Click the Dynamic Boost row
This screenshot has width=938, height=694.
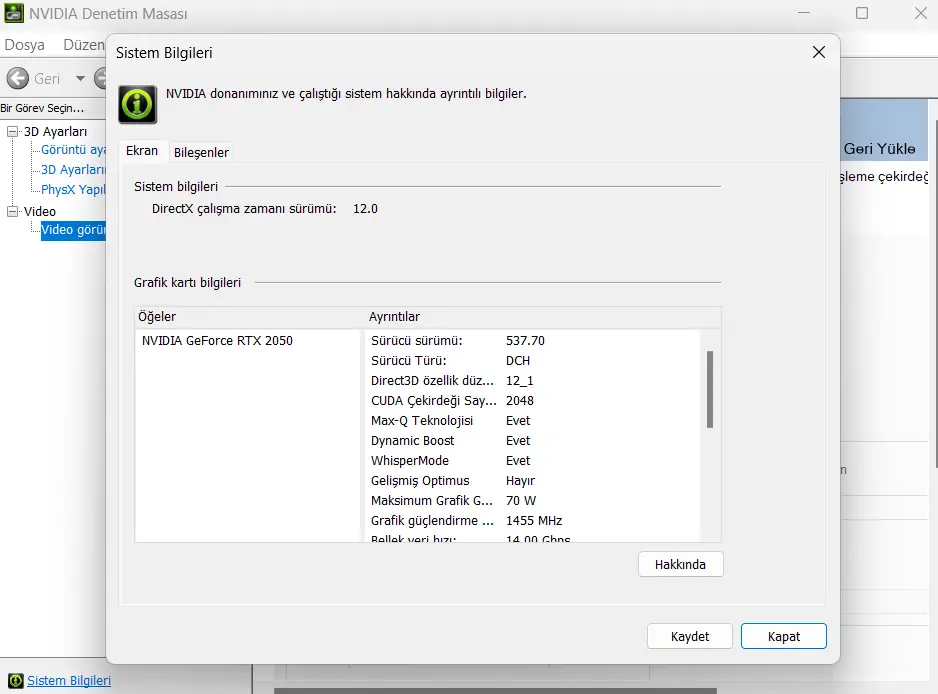(532, 441)
